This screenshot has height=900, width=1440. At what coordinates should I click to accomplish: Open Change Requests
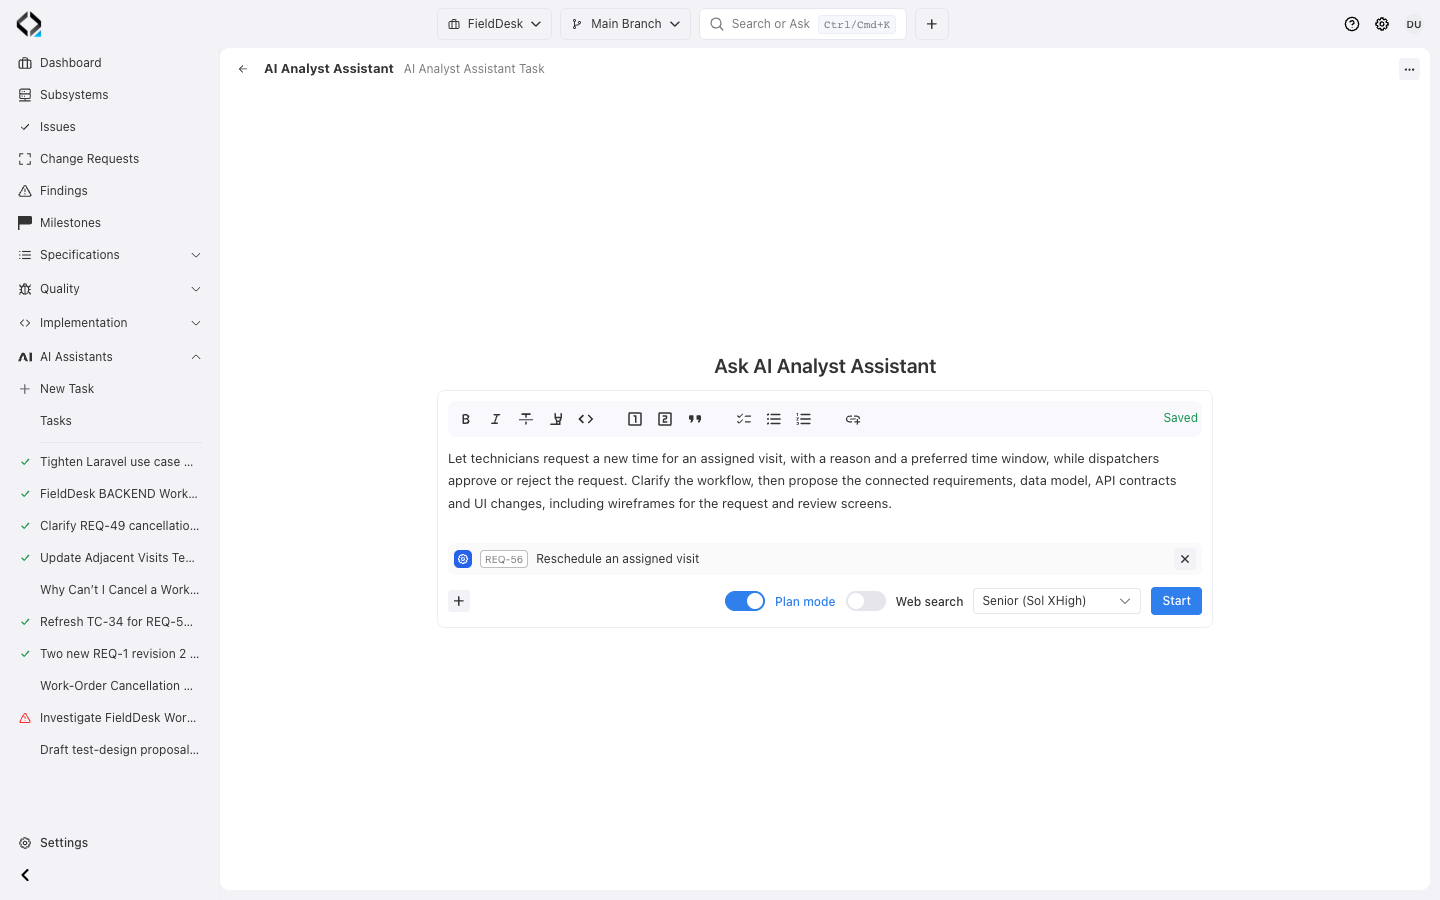pos(110,159)
